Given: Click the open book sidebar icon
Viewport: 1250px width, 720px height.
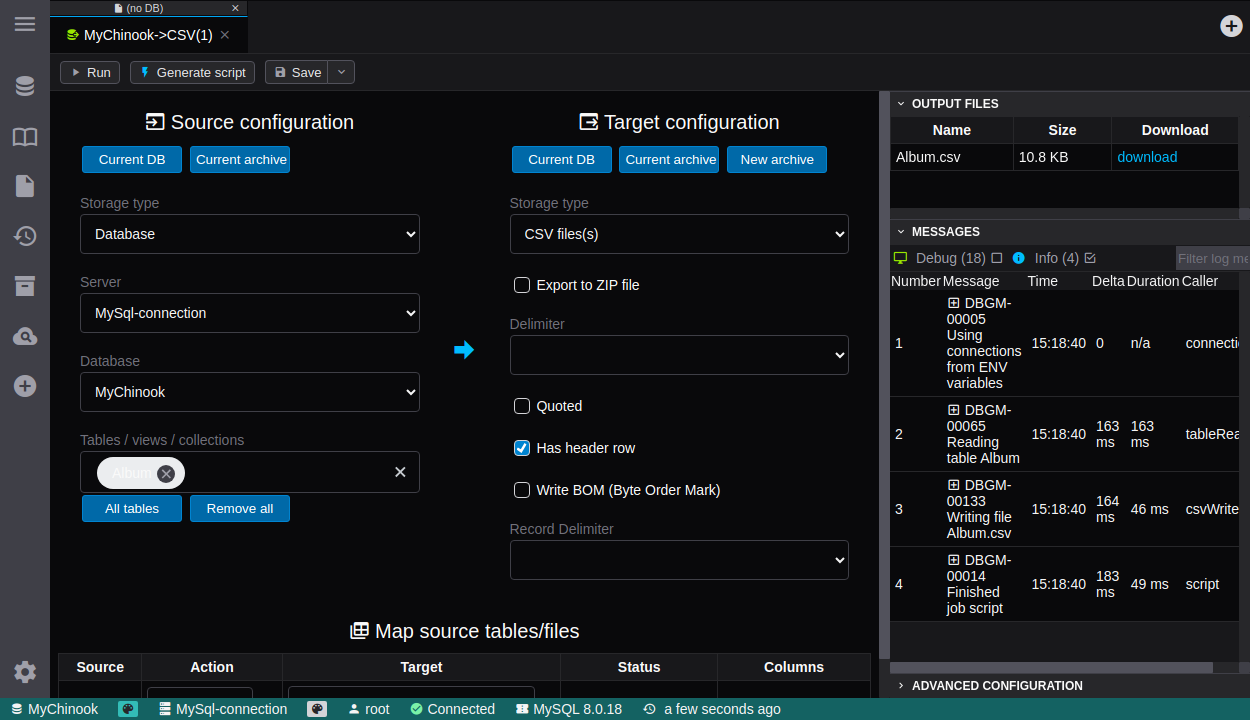Looking at the screenshot, I should coord(25,137).
